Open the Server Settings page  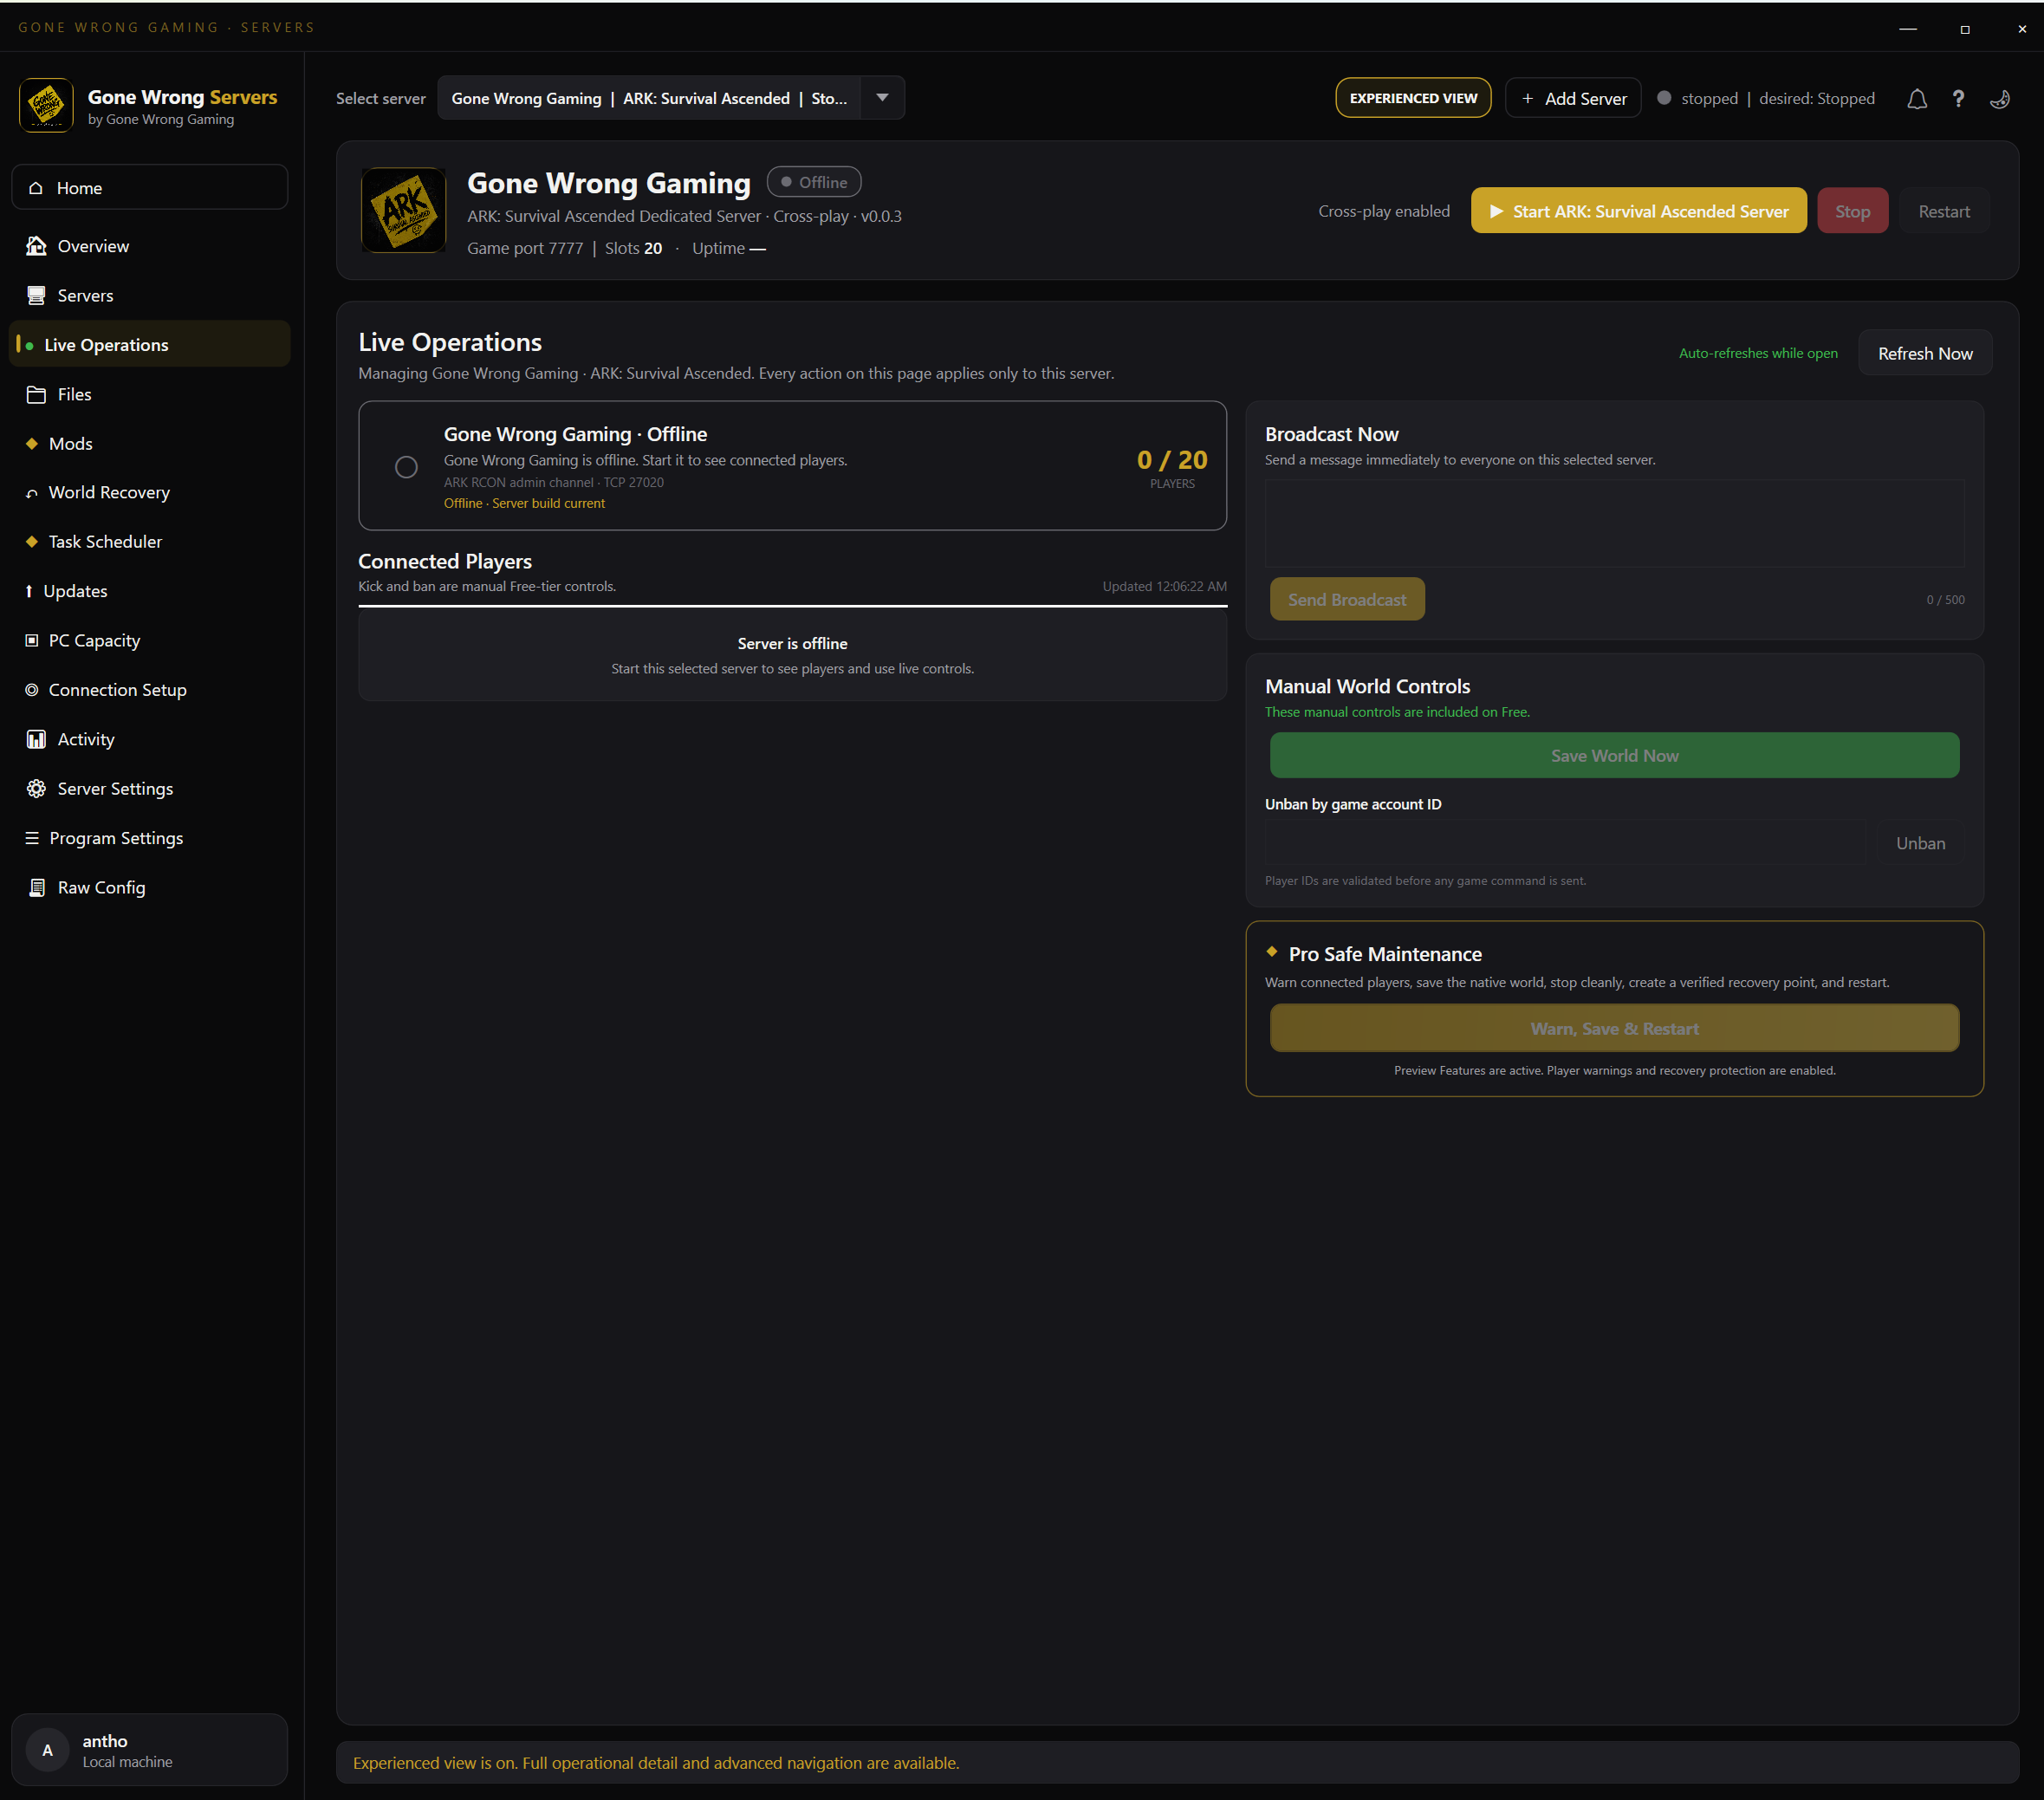pyautogui.click(x=150, y=788)
